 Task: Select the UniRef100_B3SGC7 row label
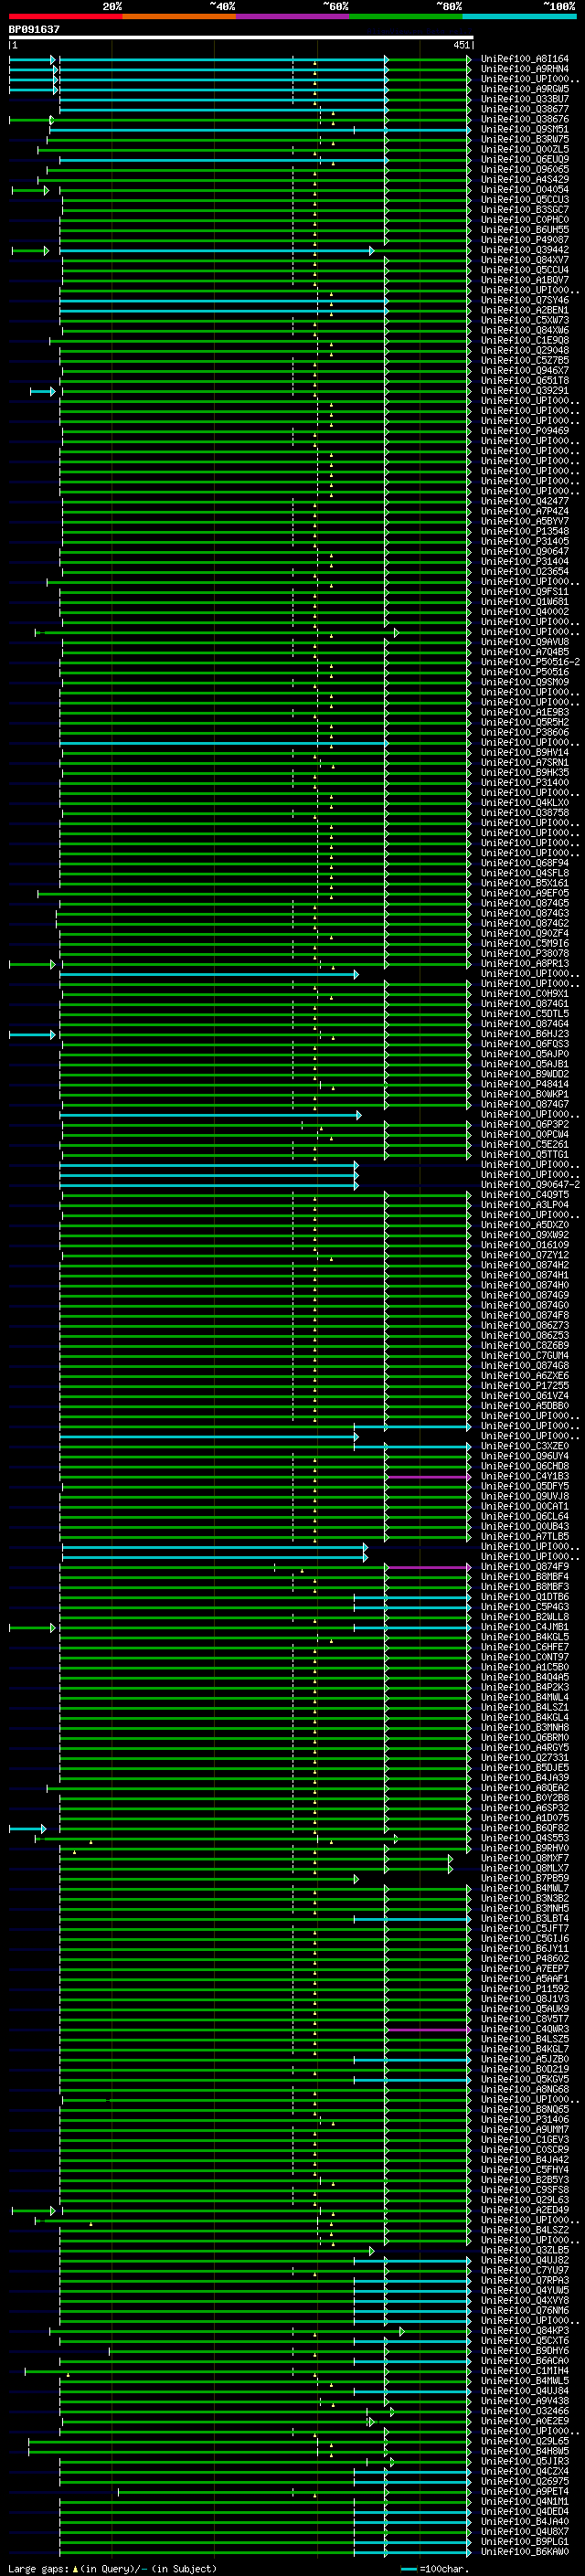point(525,209)
